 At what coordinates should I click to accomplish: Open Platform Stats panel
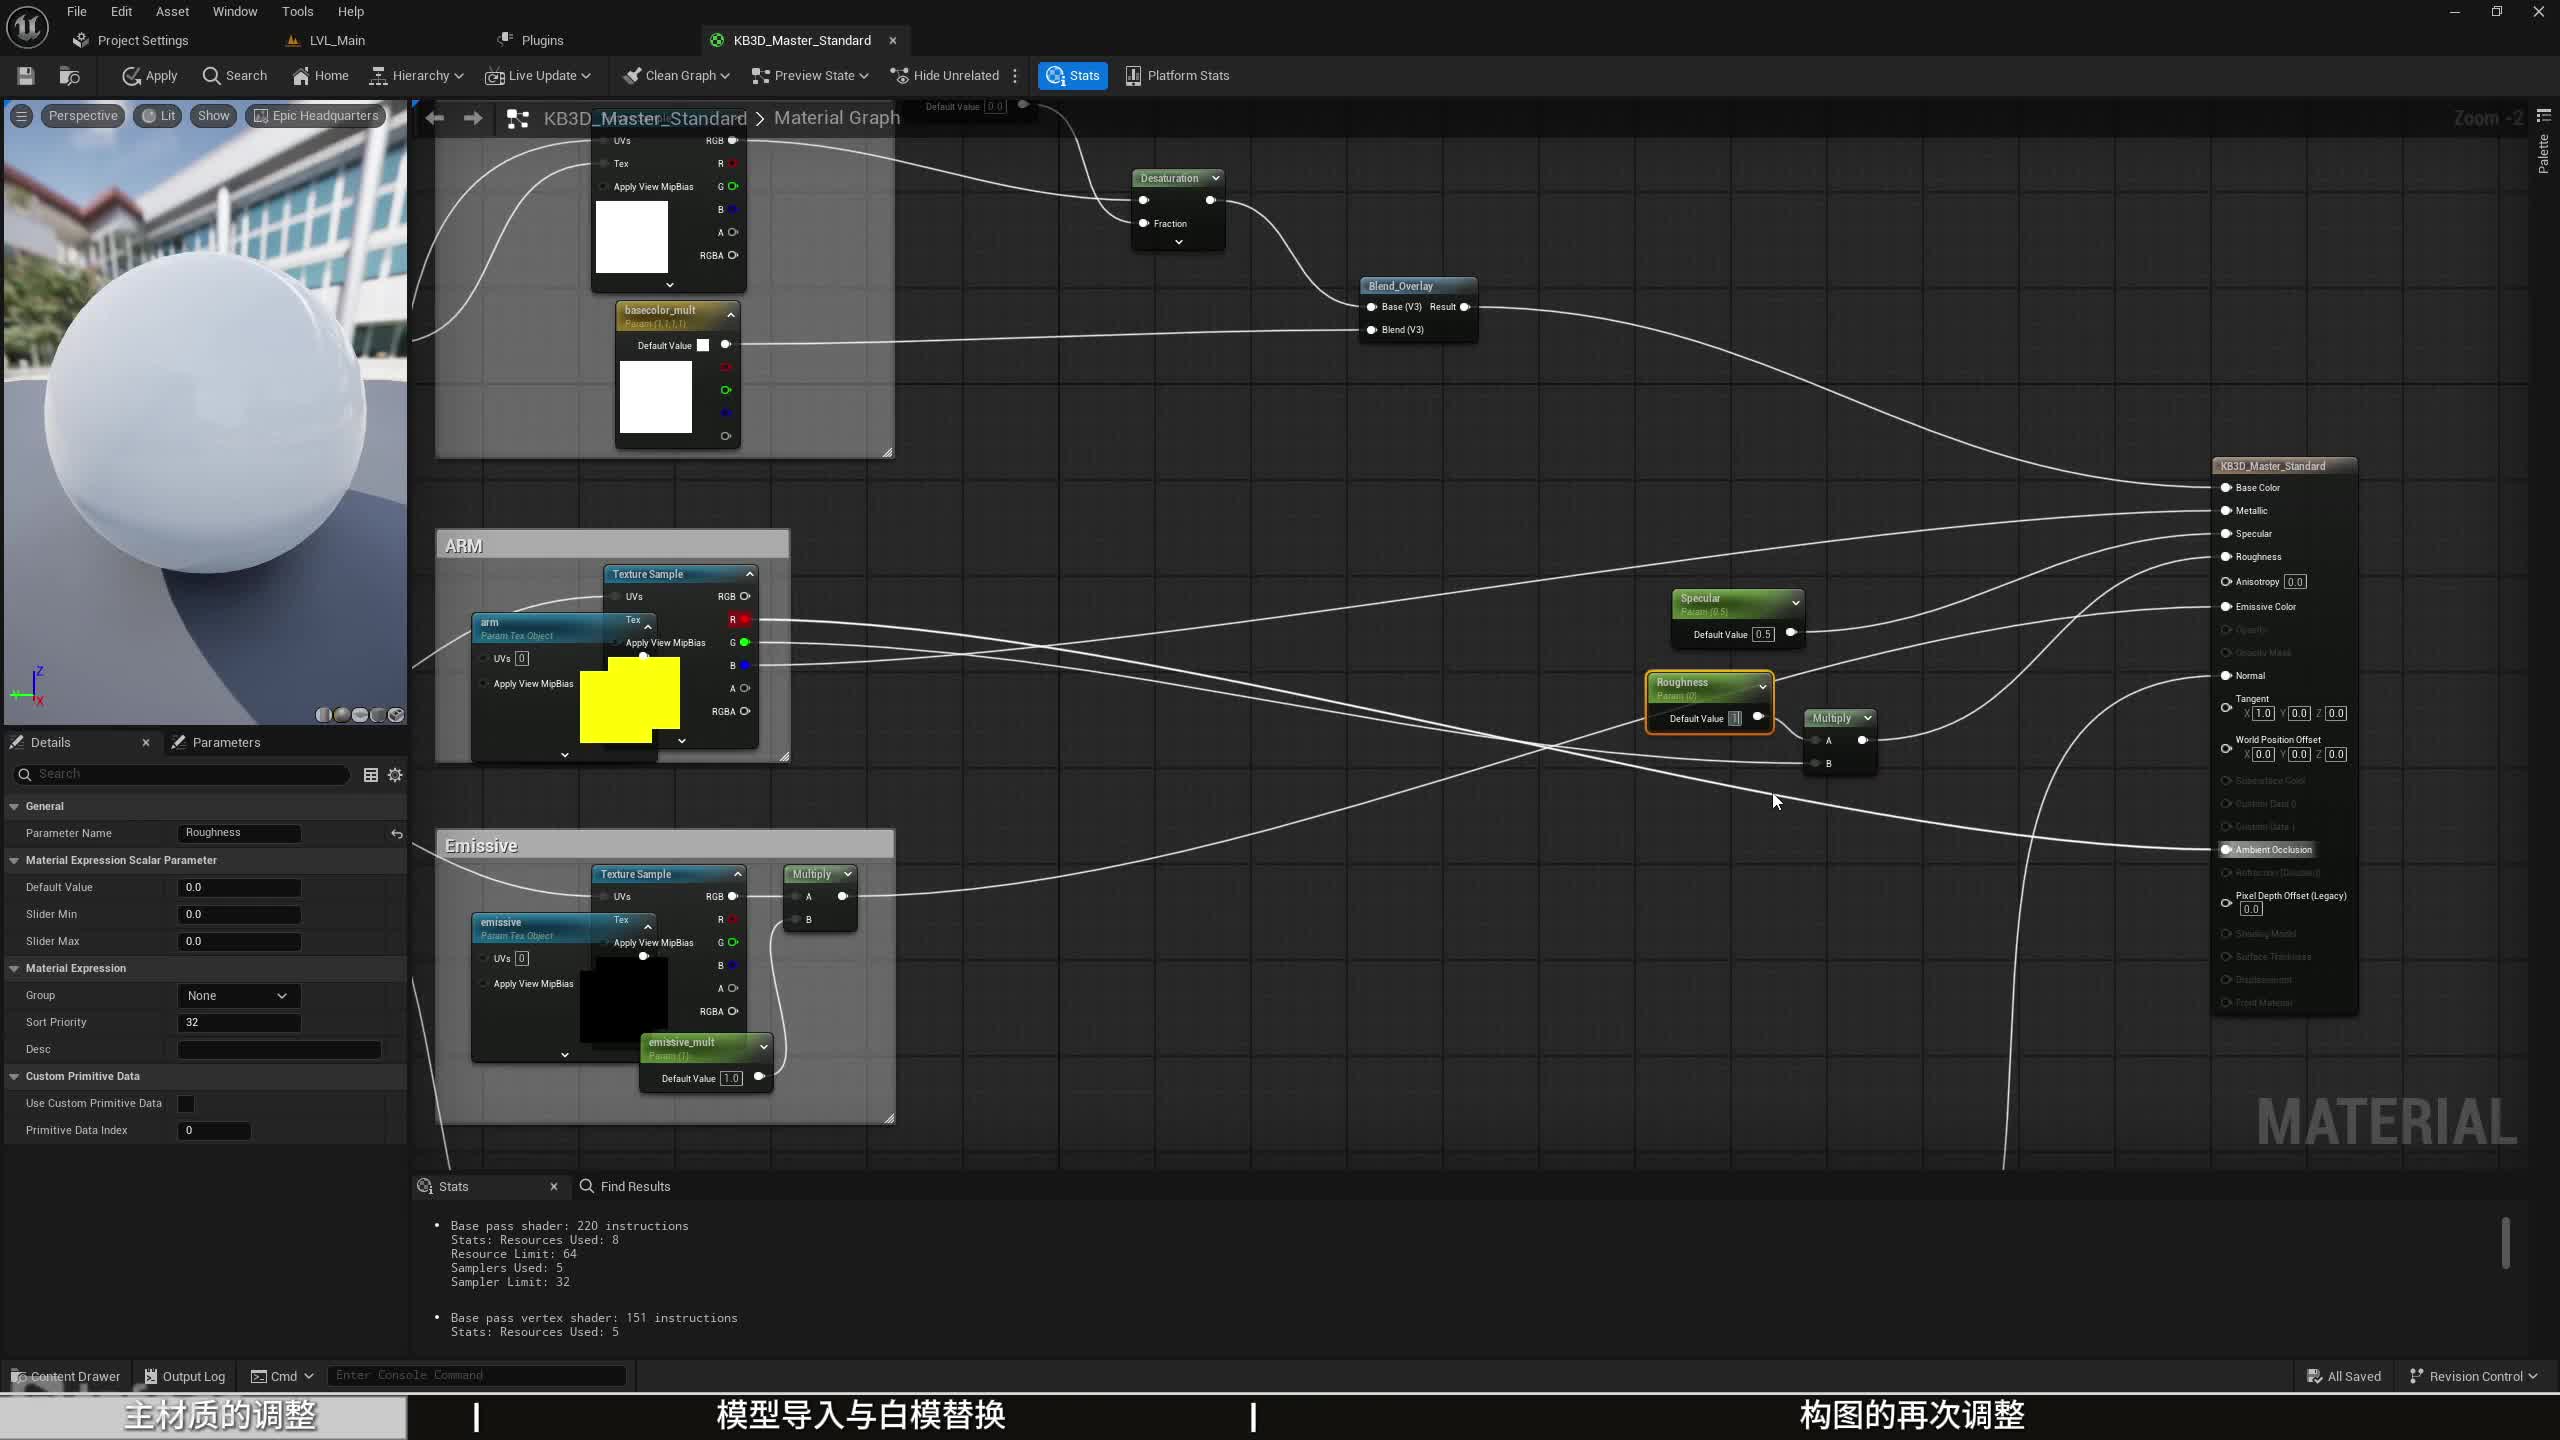pyautogui.click(x=1177, y=76)
